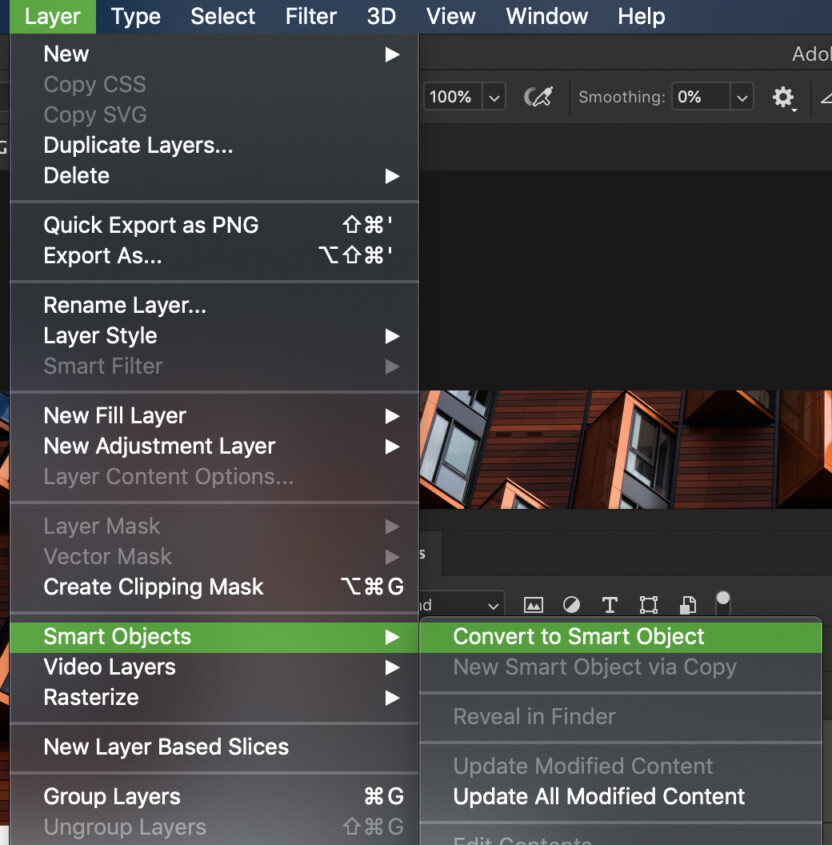The height and width of the screenshot is (845, 832).
Task: Open the opacity percentage dropdown
Action: 494,97
